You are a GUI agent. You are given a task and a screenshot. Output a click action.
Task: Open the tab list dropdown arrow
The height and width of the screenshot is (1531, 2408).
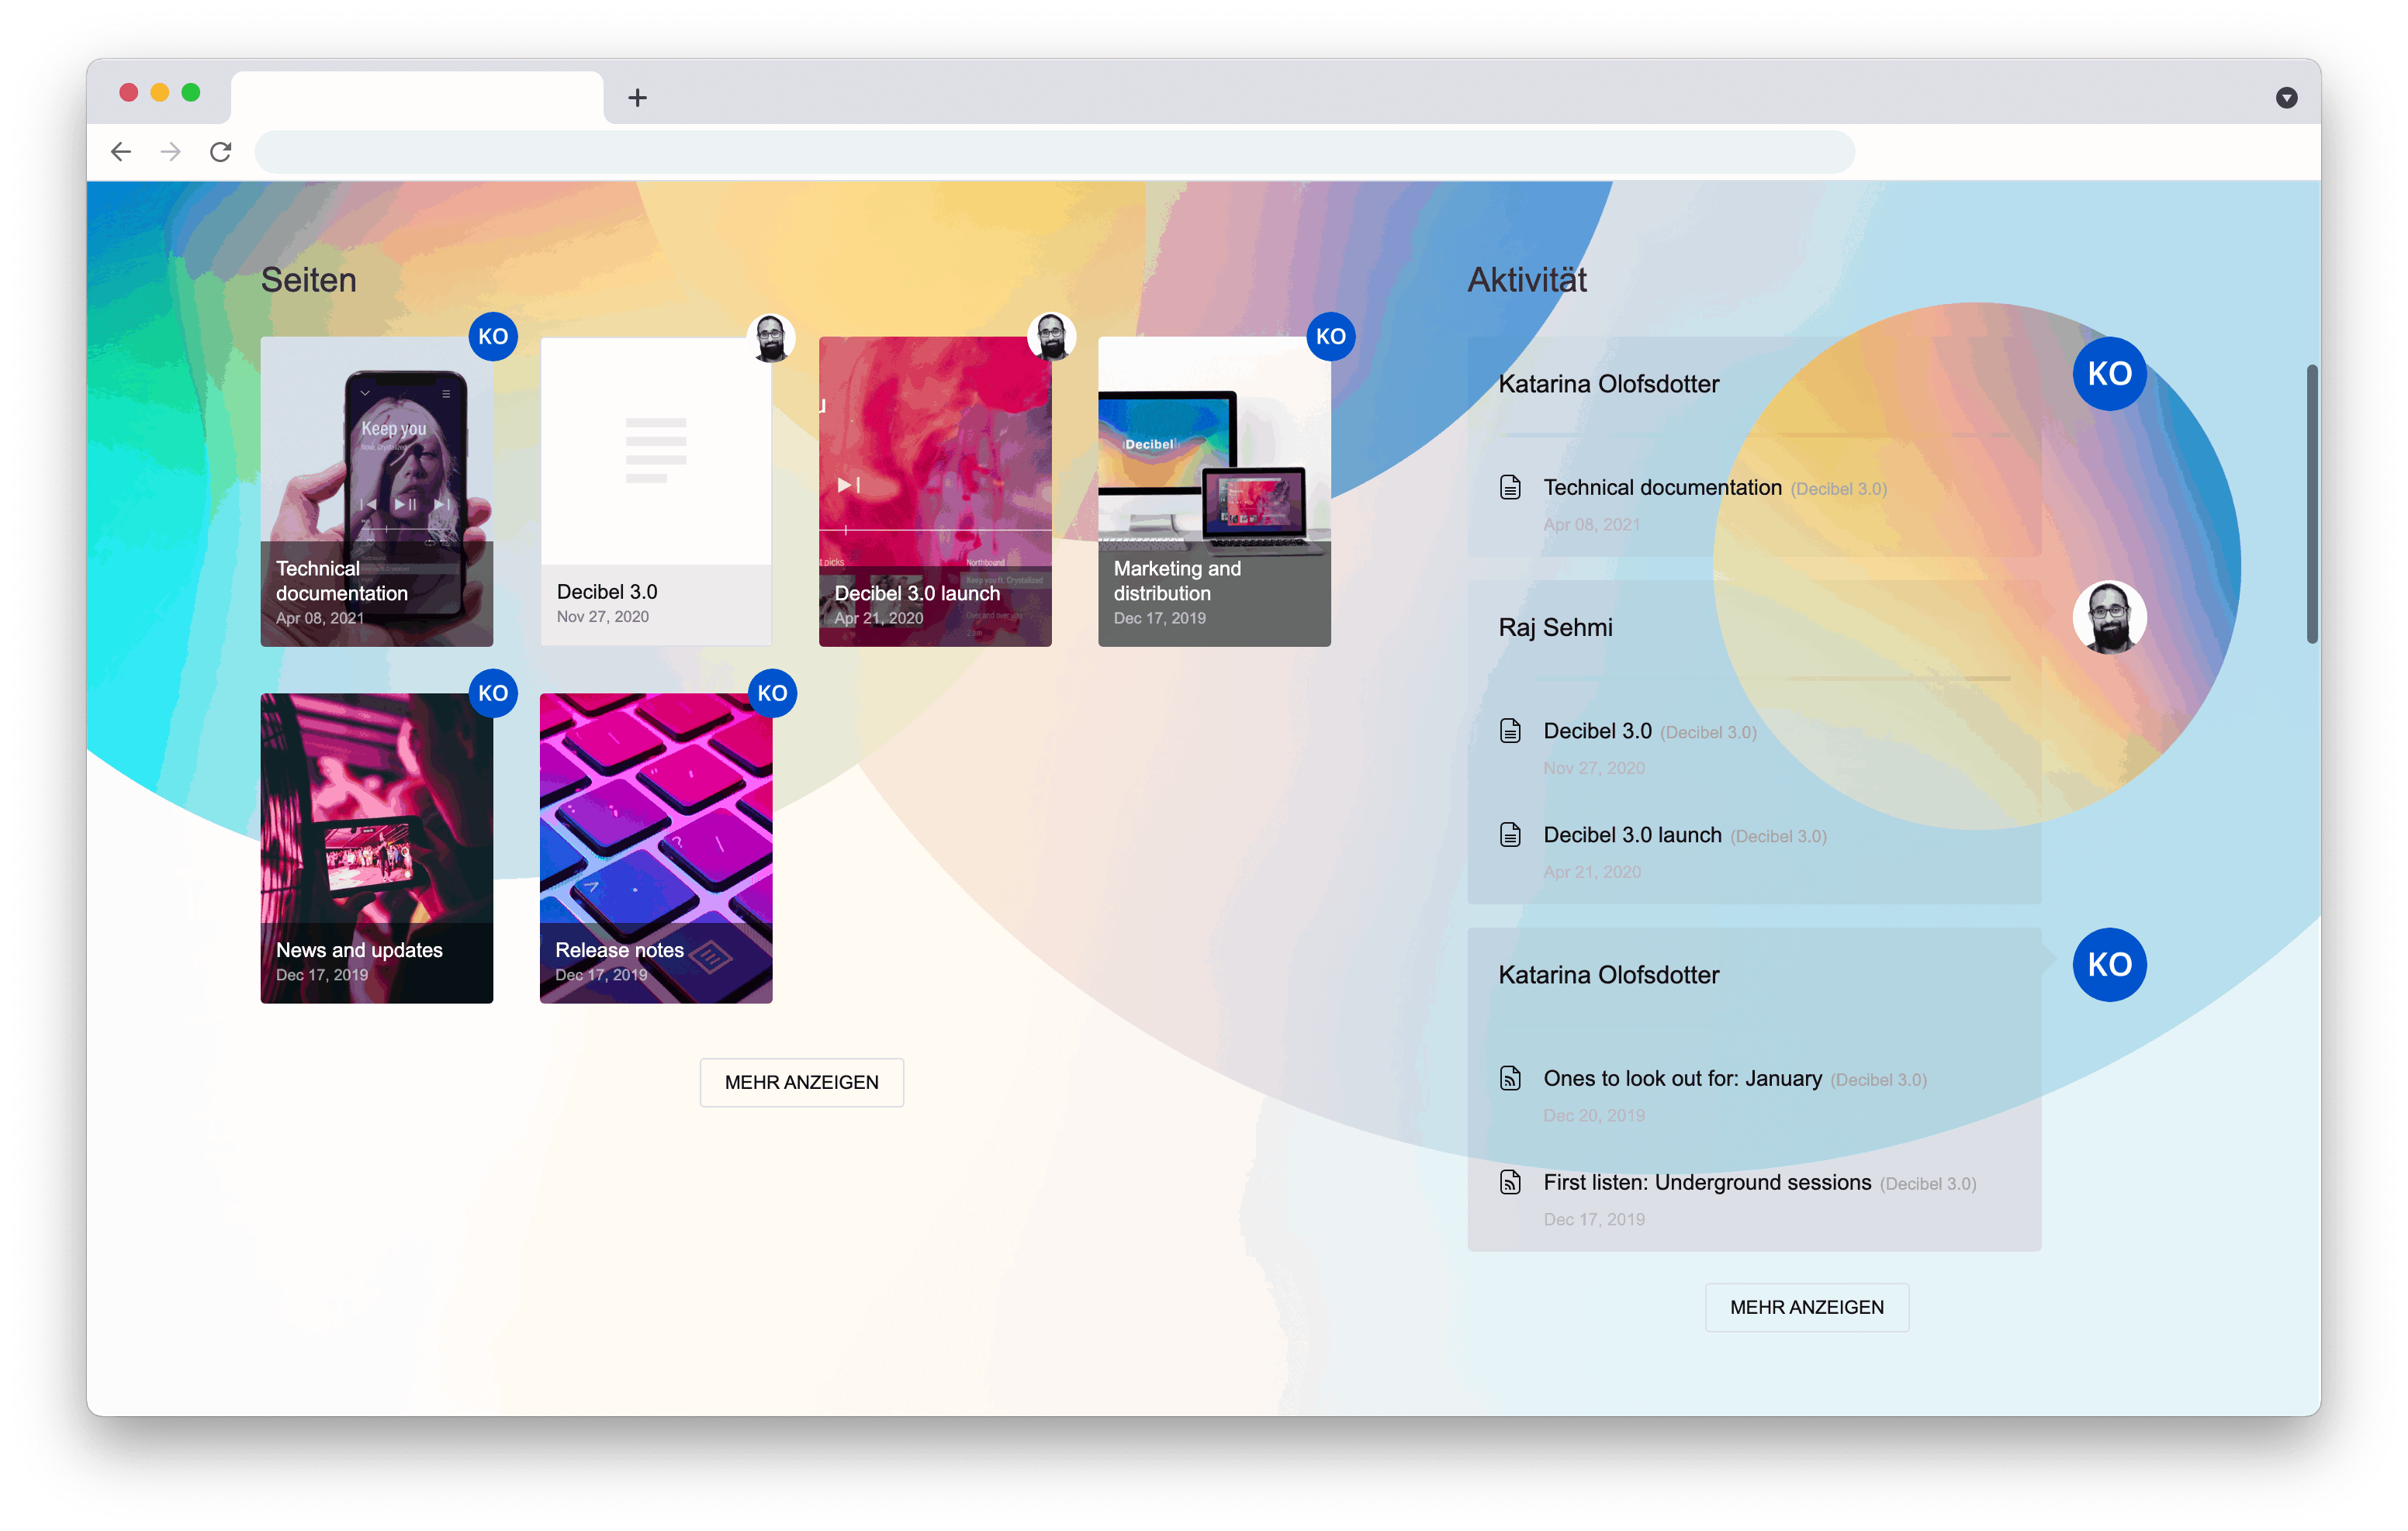coord(2286,98)
